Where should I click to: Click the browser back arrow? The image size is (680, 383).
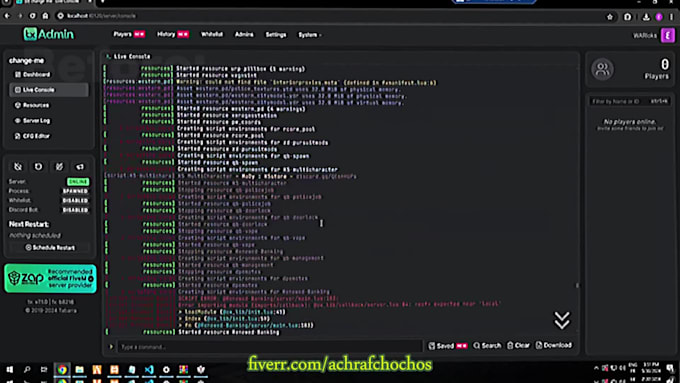(x=7, y=16)
